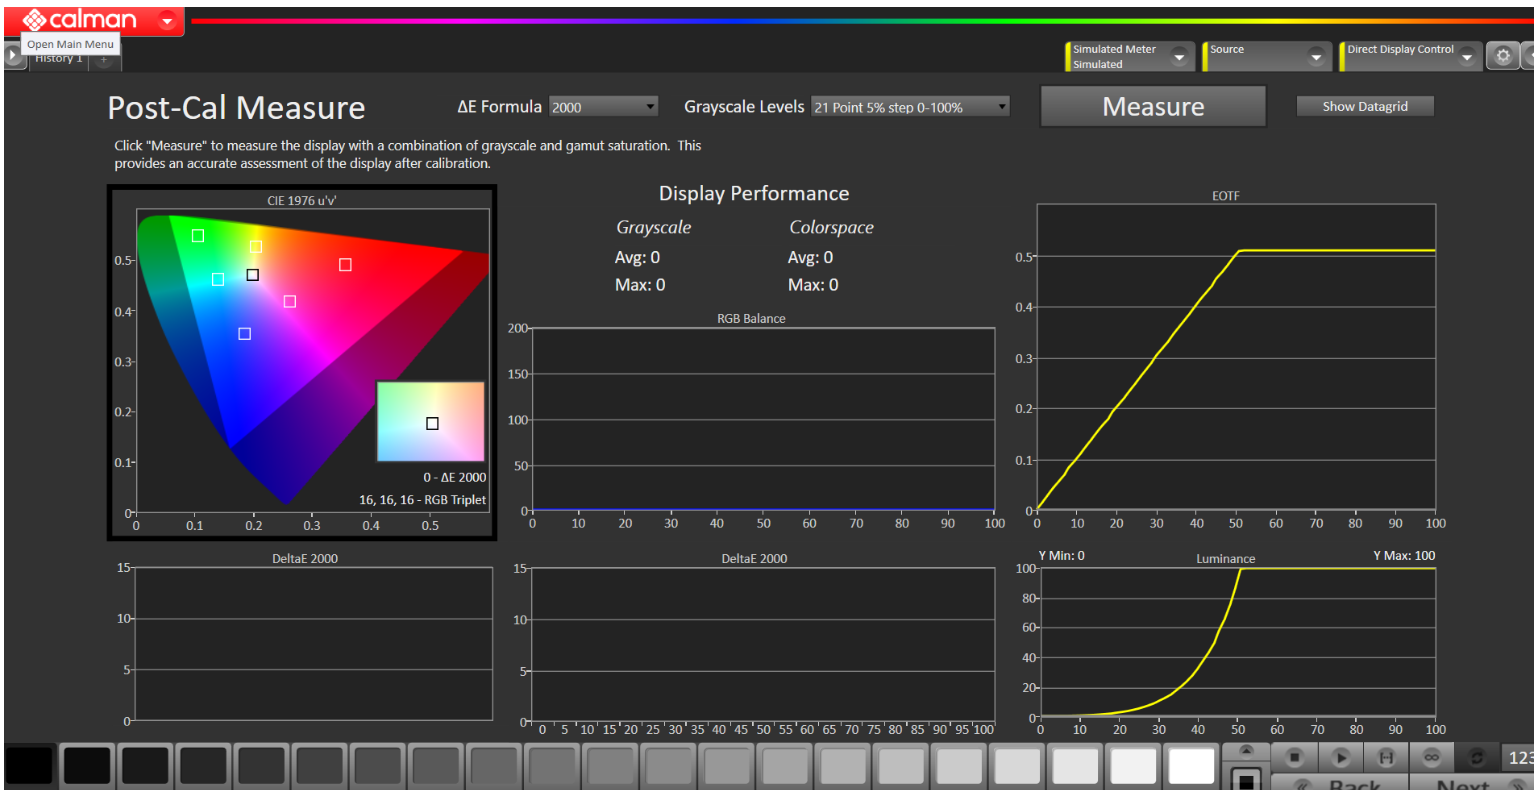The image size is (1538, 790).
Task: Click the magenta marker in CIE chart
Action: [290, 301]
